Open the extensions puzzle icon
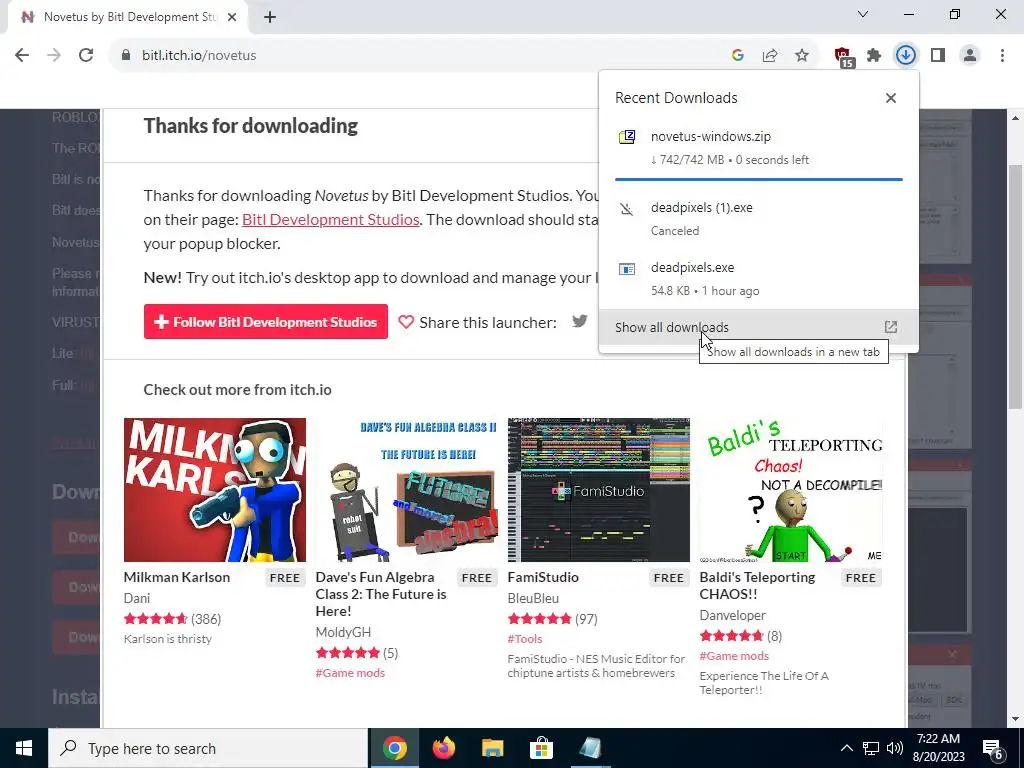1024x768 pixels. (874, 56)
